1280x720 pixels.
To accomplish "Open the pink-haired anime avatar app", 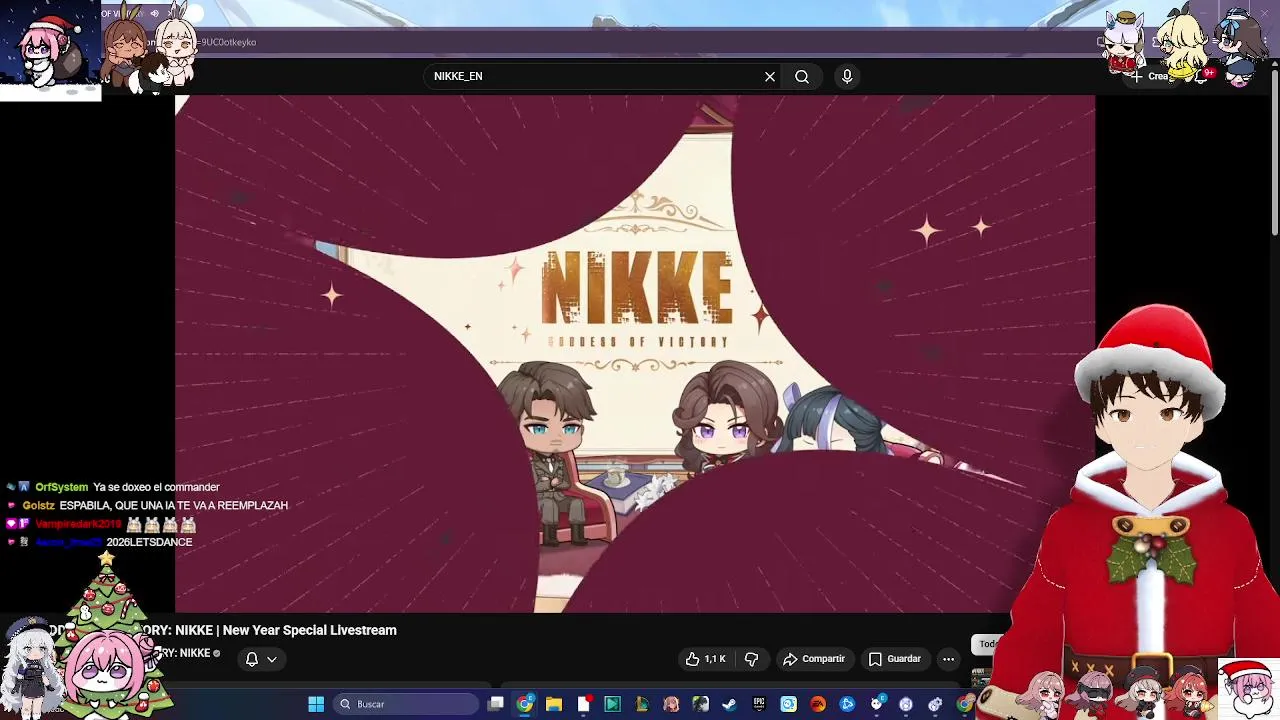I will [x=671, y=704].
